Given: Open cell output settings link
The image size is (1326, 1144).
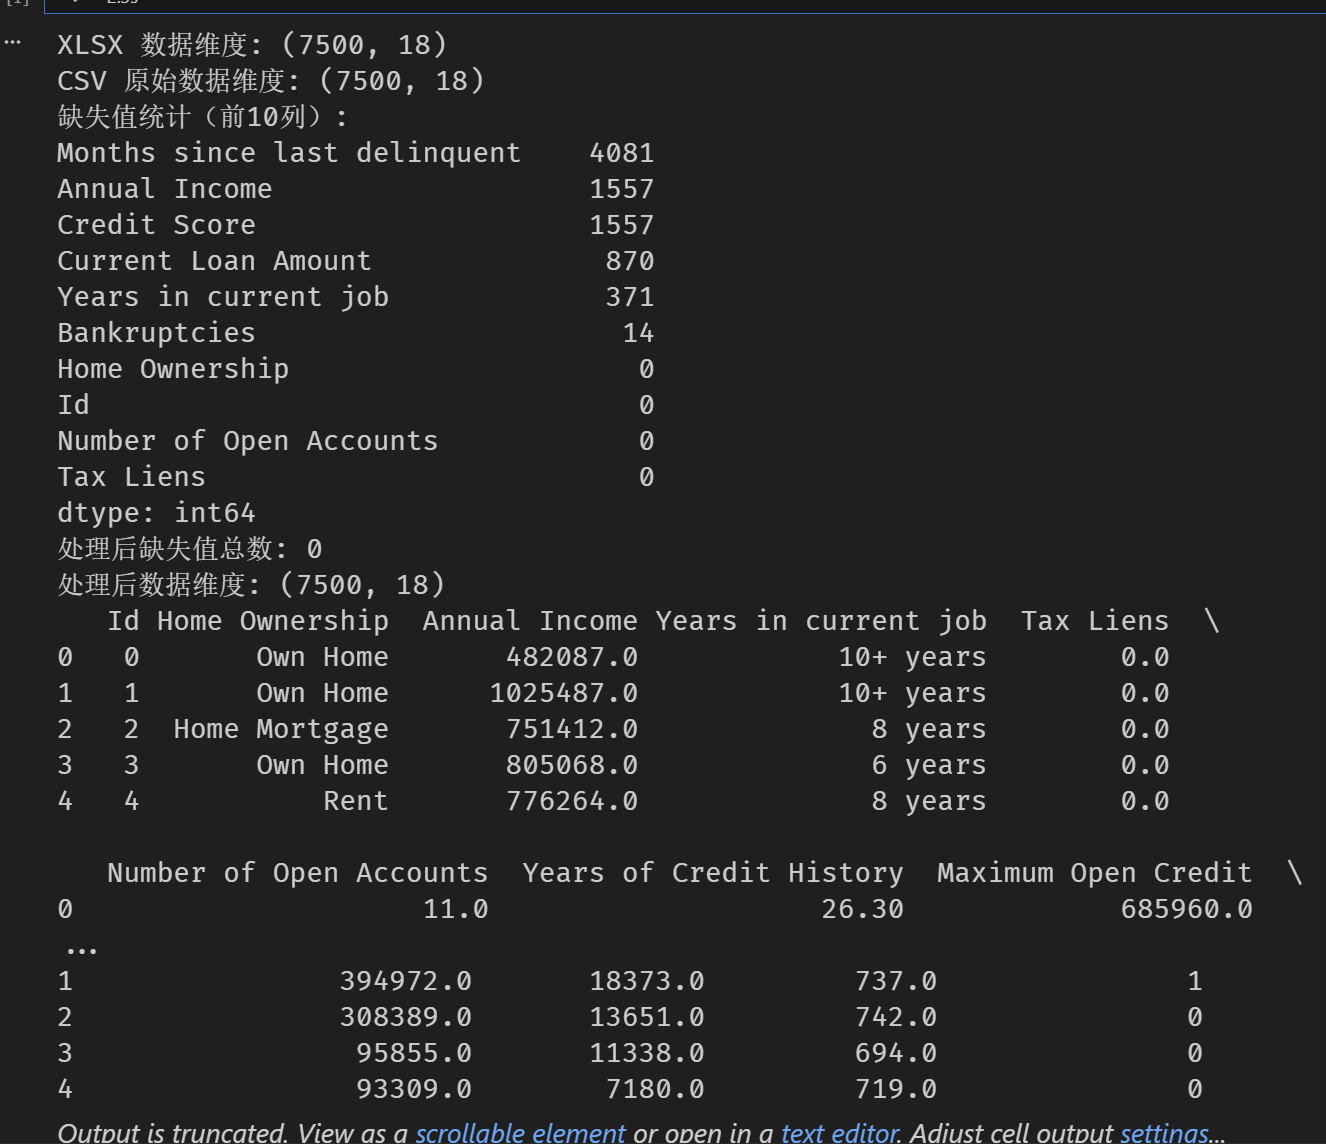Looking at the screenshot, I should click(x=1164, y=1132).
